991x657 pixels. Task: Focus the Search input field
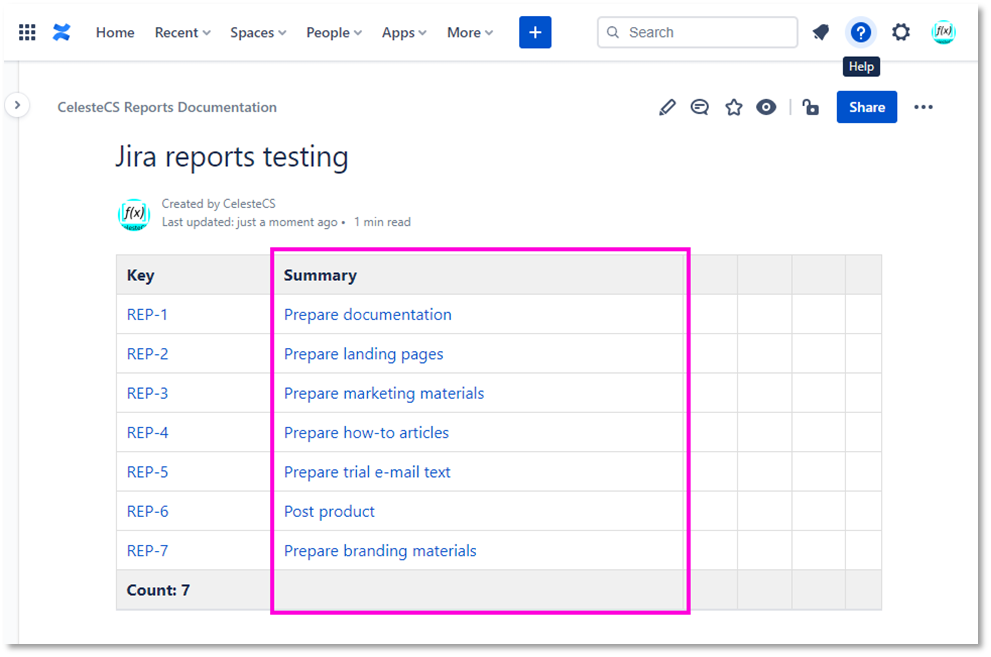pyautogui.click(x=697, y=32)
